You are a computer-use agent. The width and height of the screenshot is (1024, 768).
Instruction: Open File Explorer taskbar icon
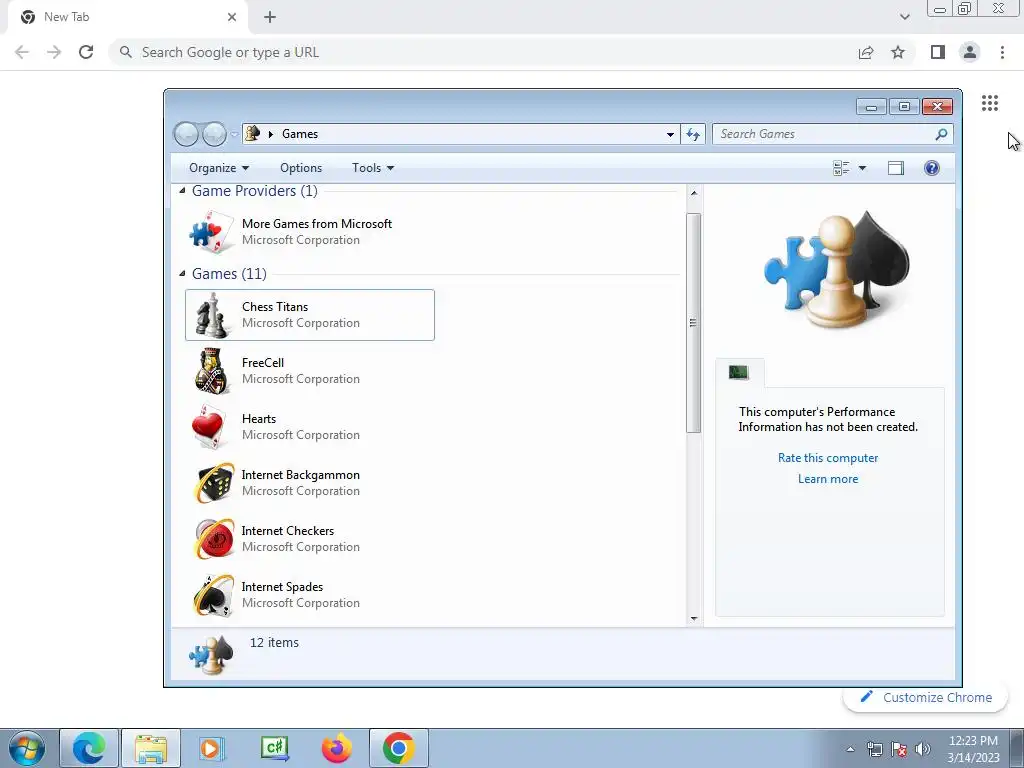click(x=151, y=748)
